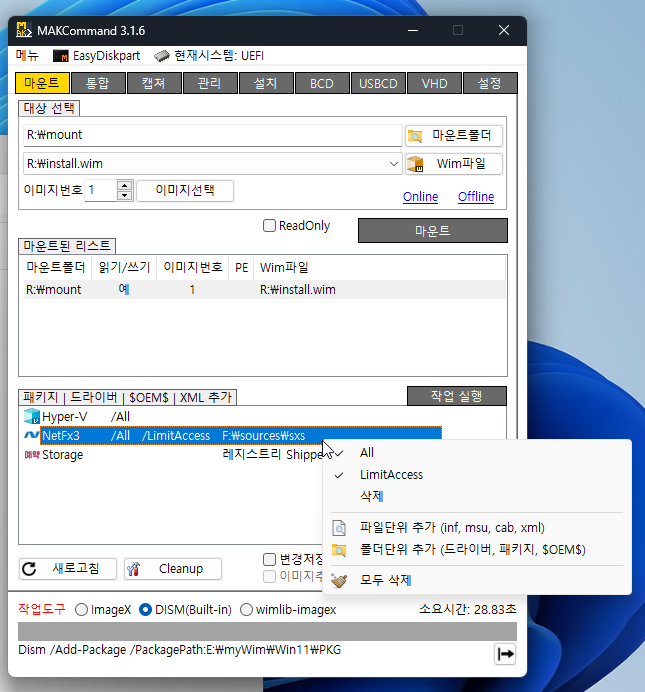Click the chip icon beside 현재시스템: UEFI
645x692 pixels.
pyautogui.click(x=161, y=56)
